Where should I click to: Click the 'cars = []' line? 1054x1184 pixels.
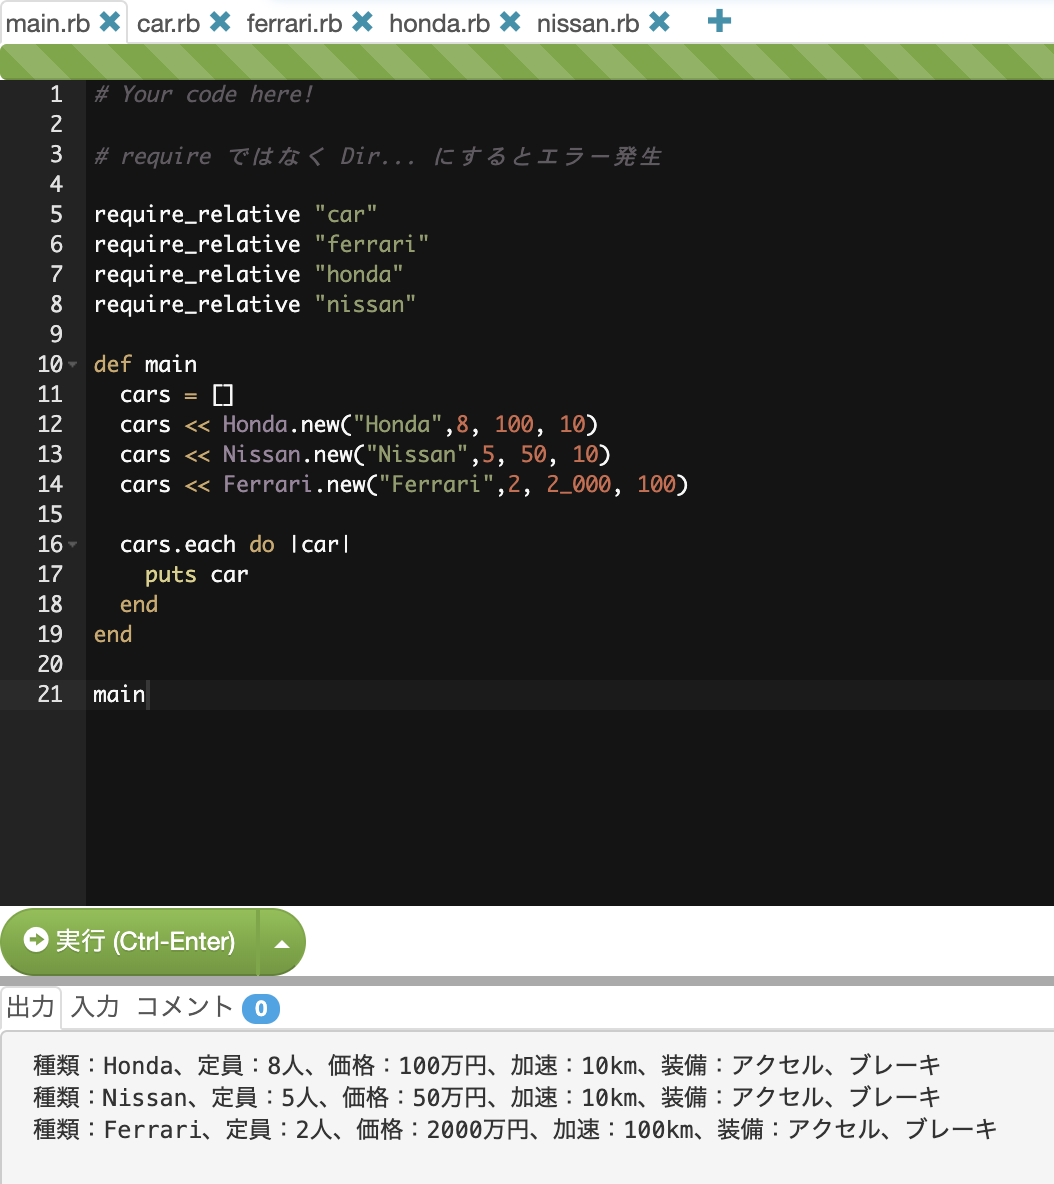(x=176, y=394)
